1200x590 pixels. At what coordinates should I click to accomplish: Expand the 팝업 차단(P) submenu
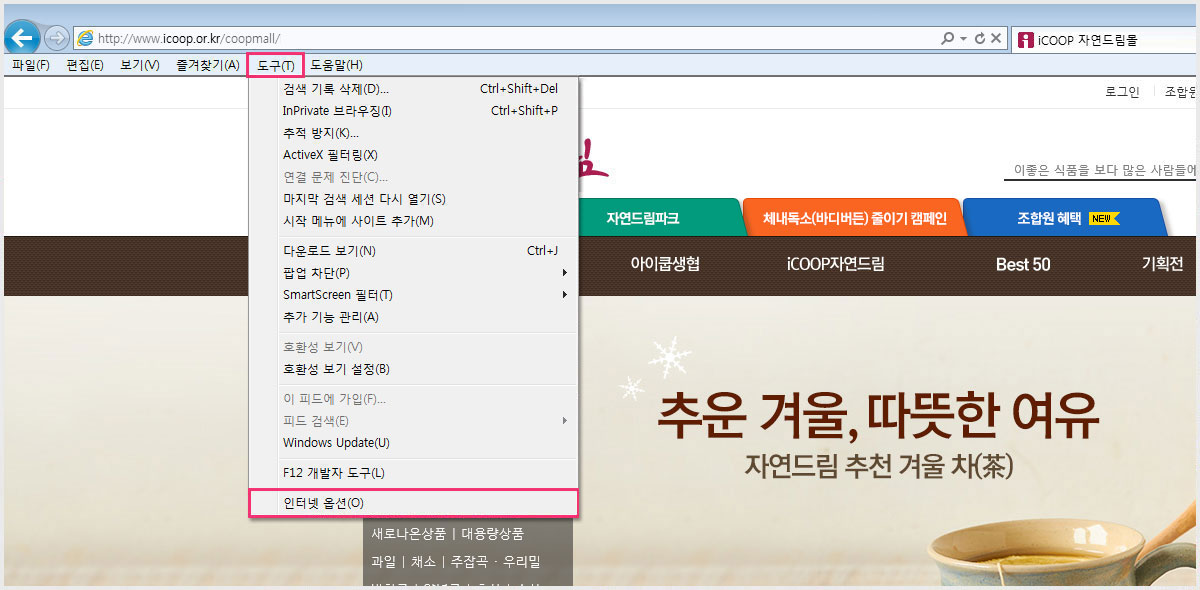pyautogui.click(x=414, y=273)
